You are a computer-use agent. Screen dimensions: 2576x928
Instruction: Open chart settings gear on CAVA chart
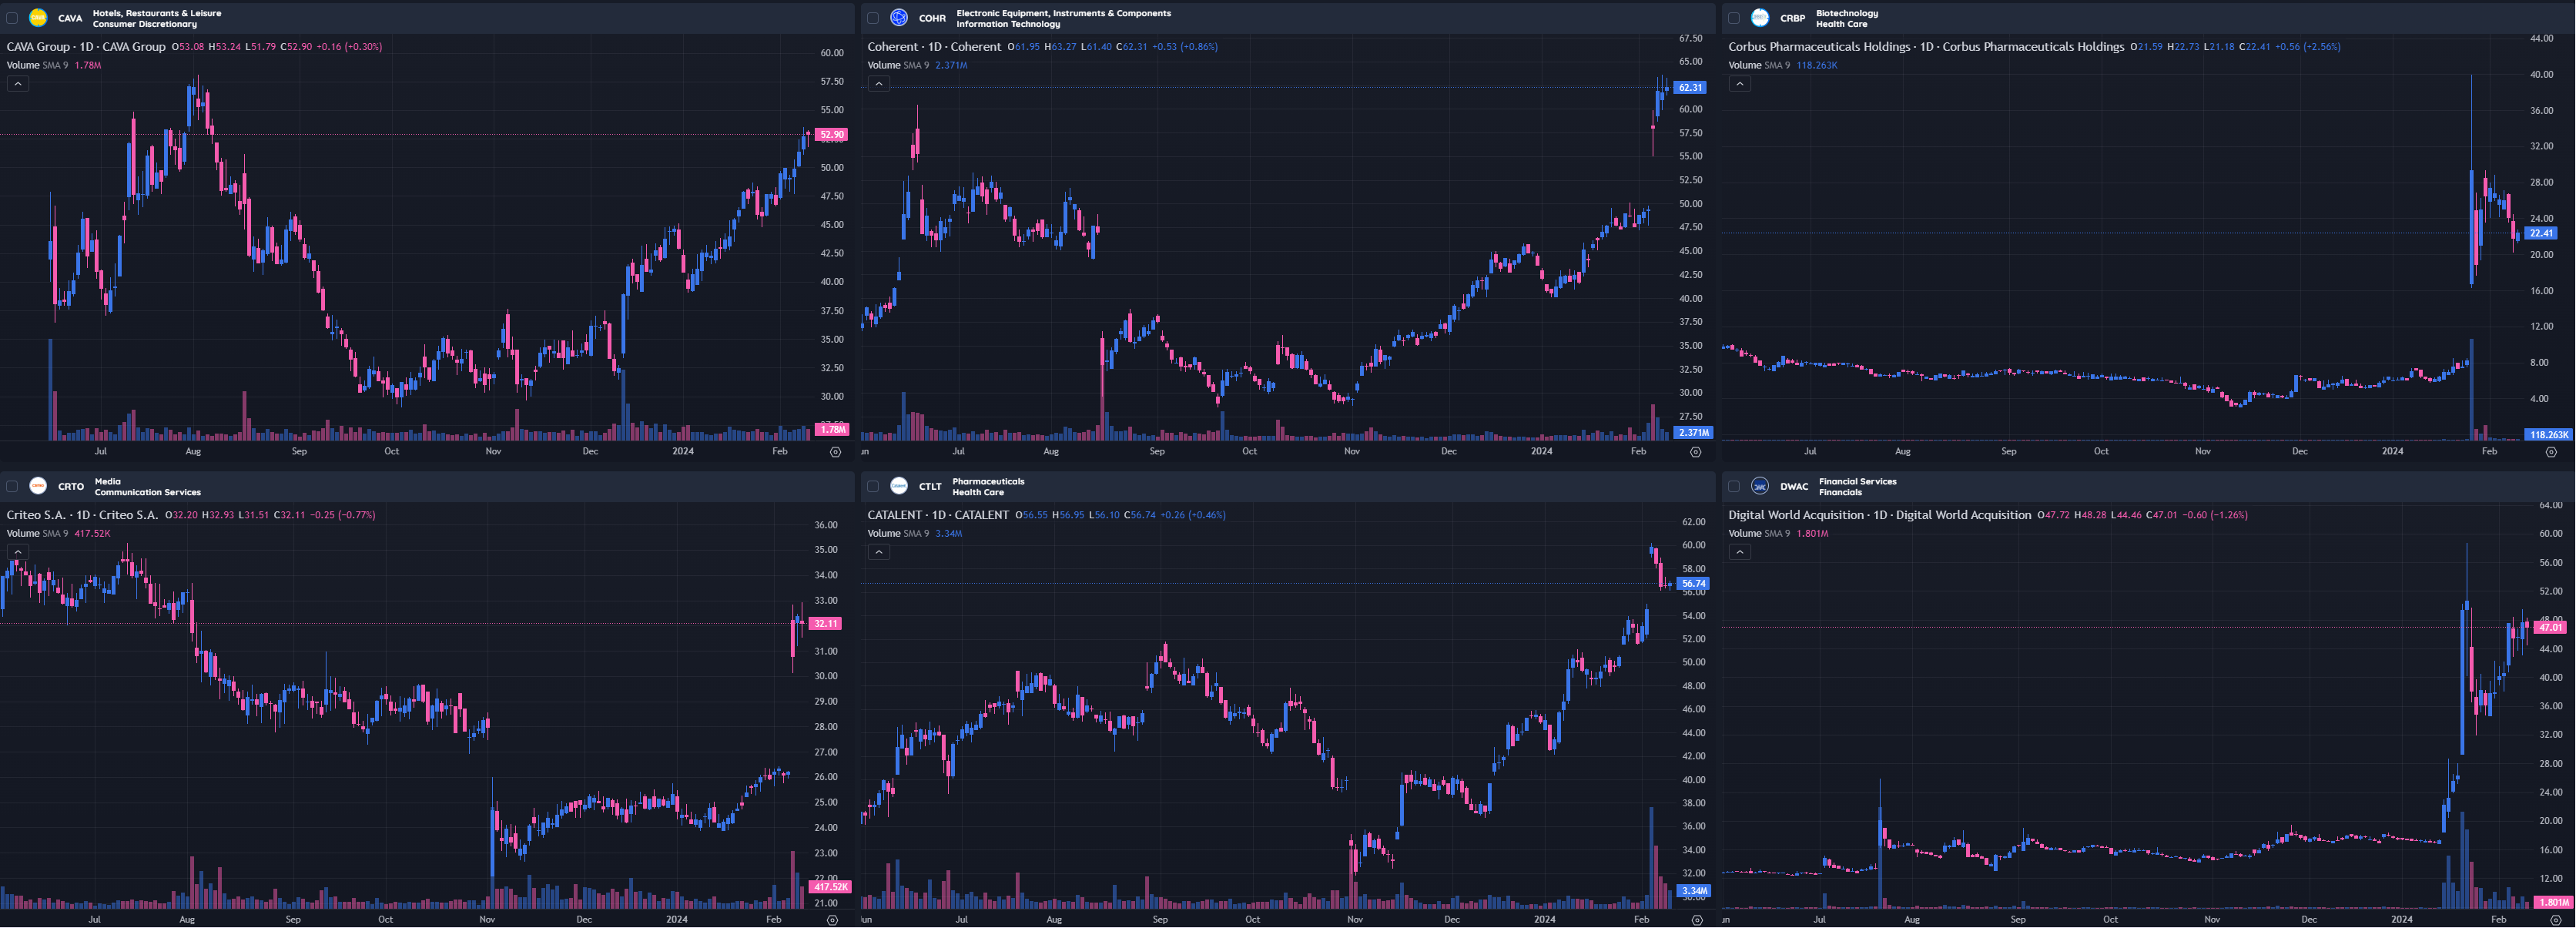[835, 452]
